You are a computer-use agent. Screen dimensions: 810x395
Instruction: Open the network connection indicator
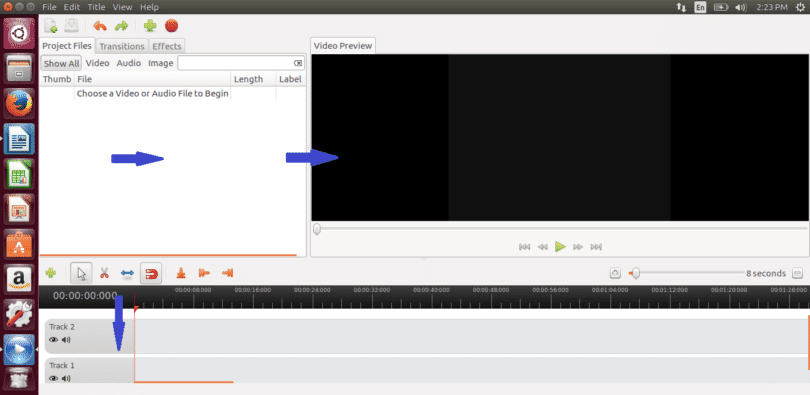[681, 7]
